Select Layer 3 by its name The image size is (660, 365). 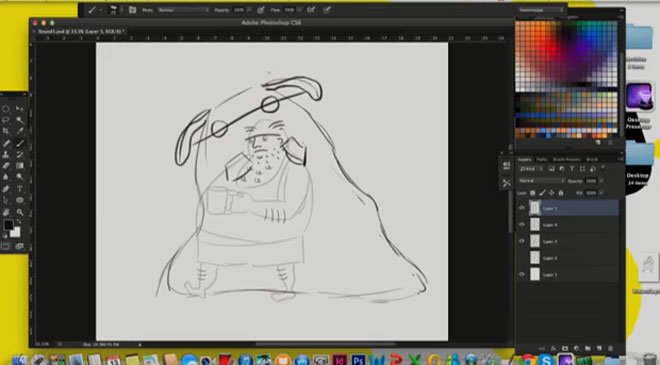pyautogui.click(x=550, y=242)
